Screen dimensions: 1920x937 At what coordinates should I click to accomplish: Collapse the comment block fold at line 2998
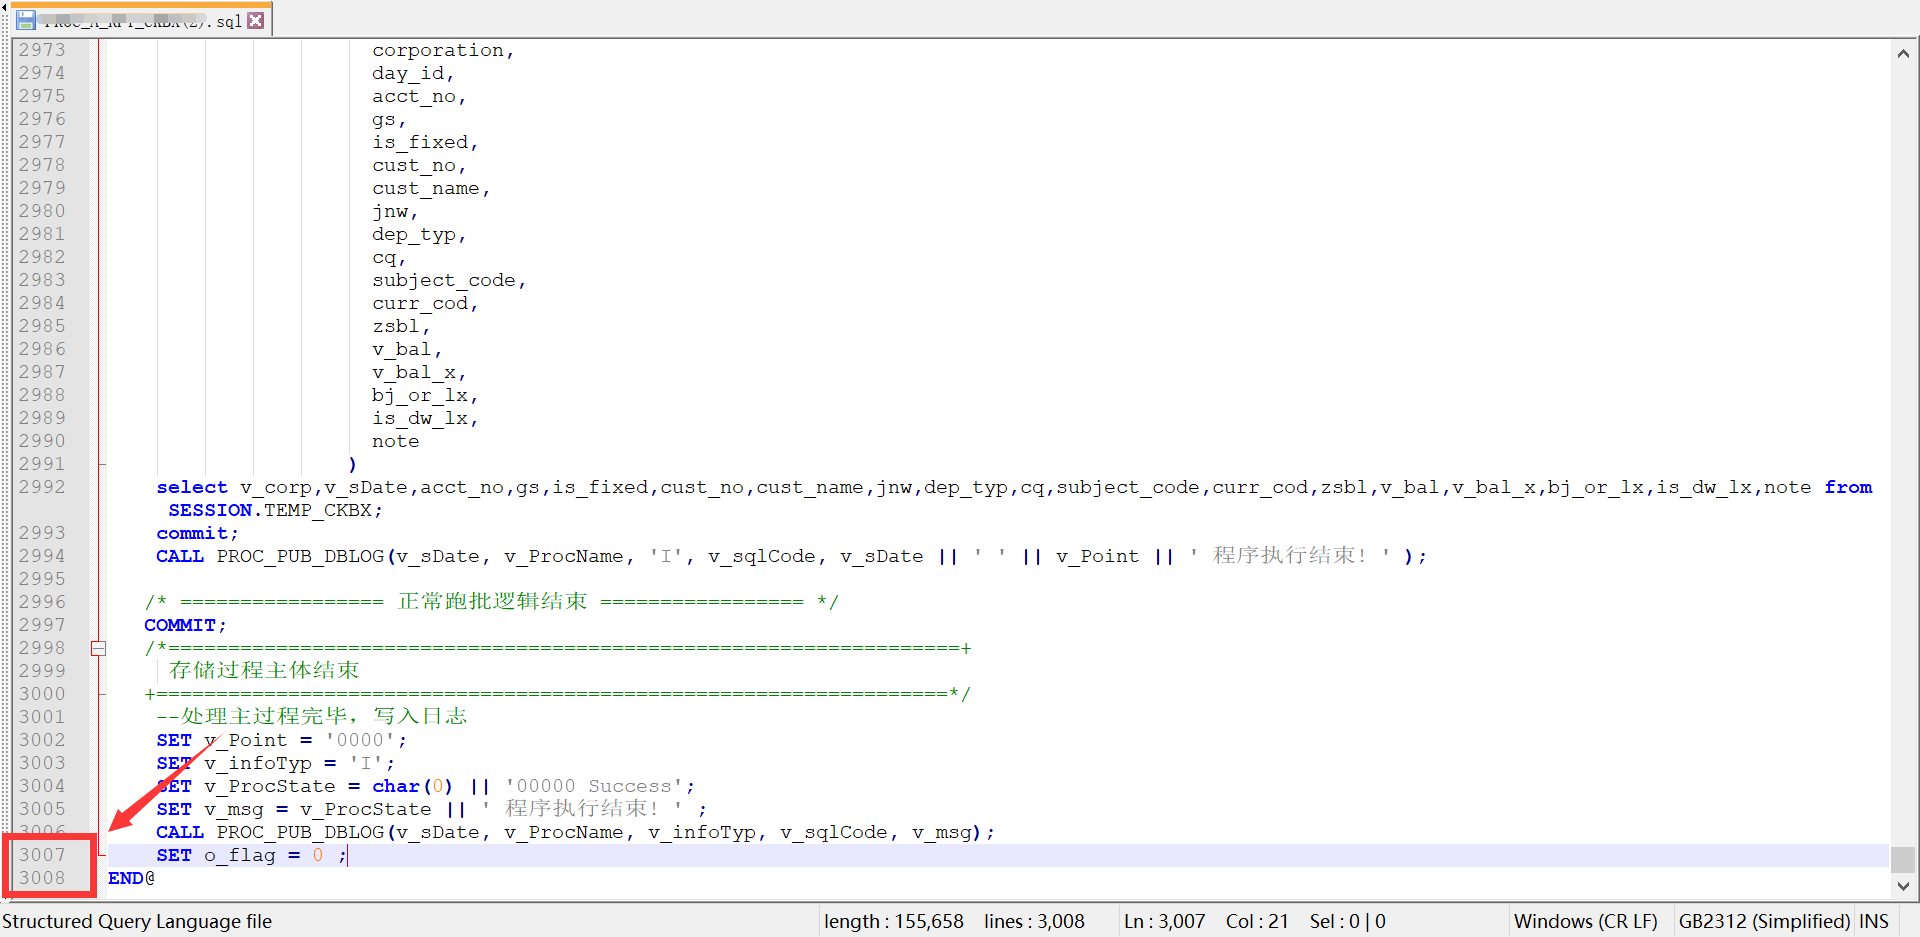(98, 648)
